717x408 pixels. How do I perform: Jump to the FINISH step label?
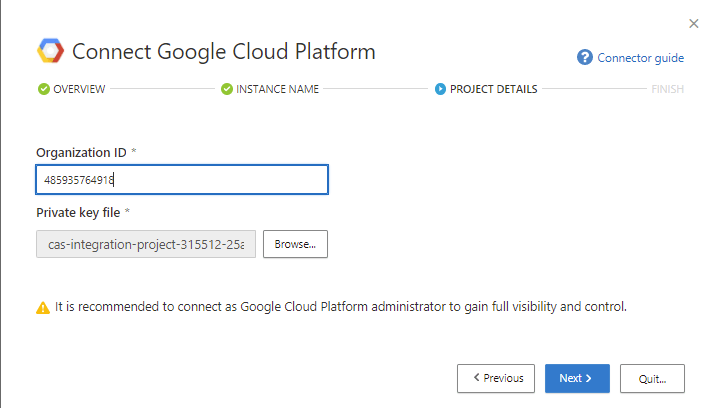tap(667, 89)
